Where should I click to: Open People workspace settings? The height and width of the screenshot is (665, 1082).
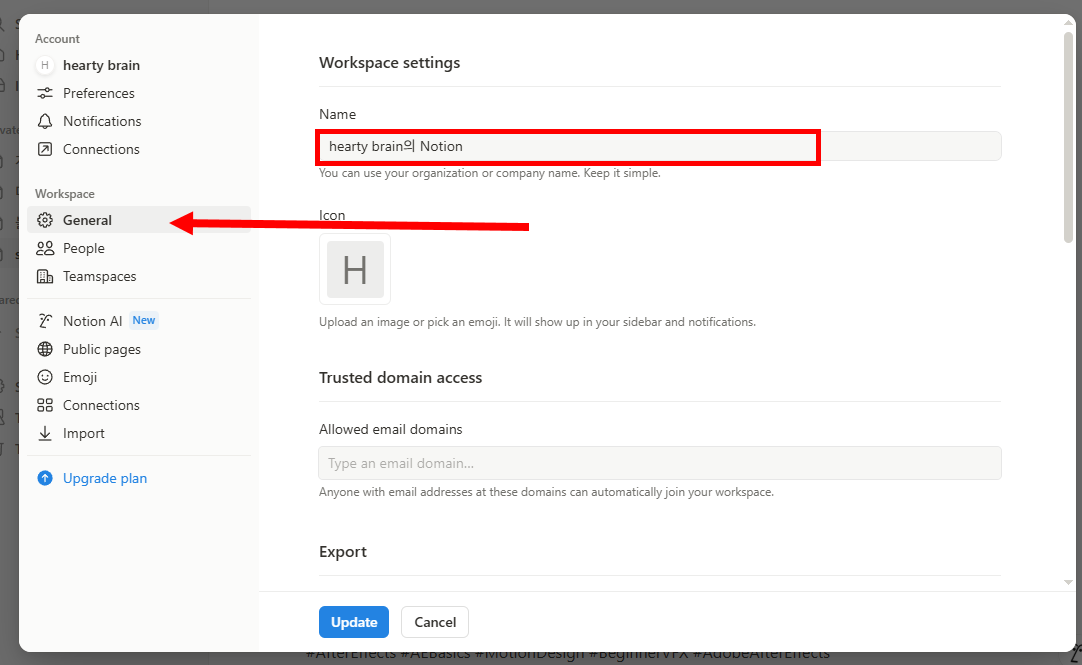click(x=139, y=248)
